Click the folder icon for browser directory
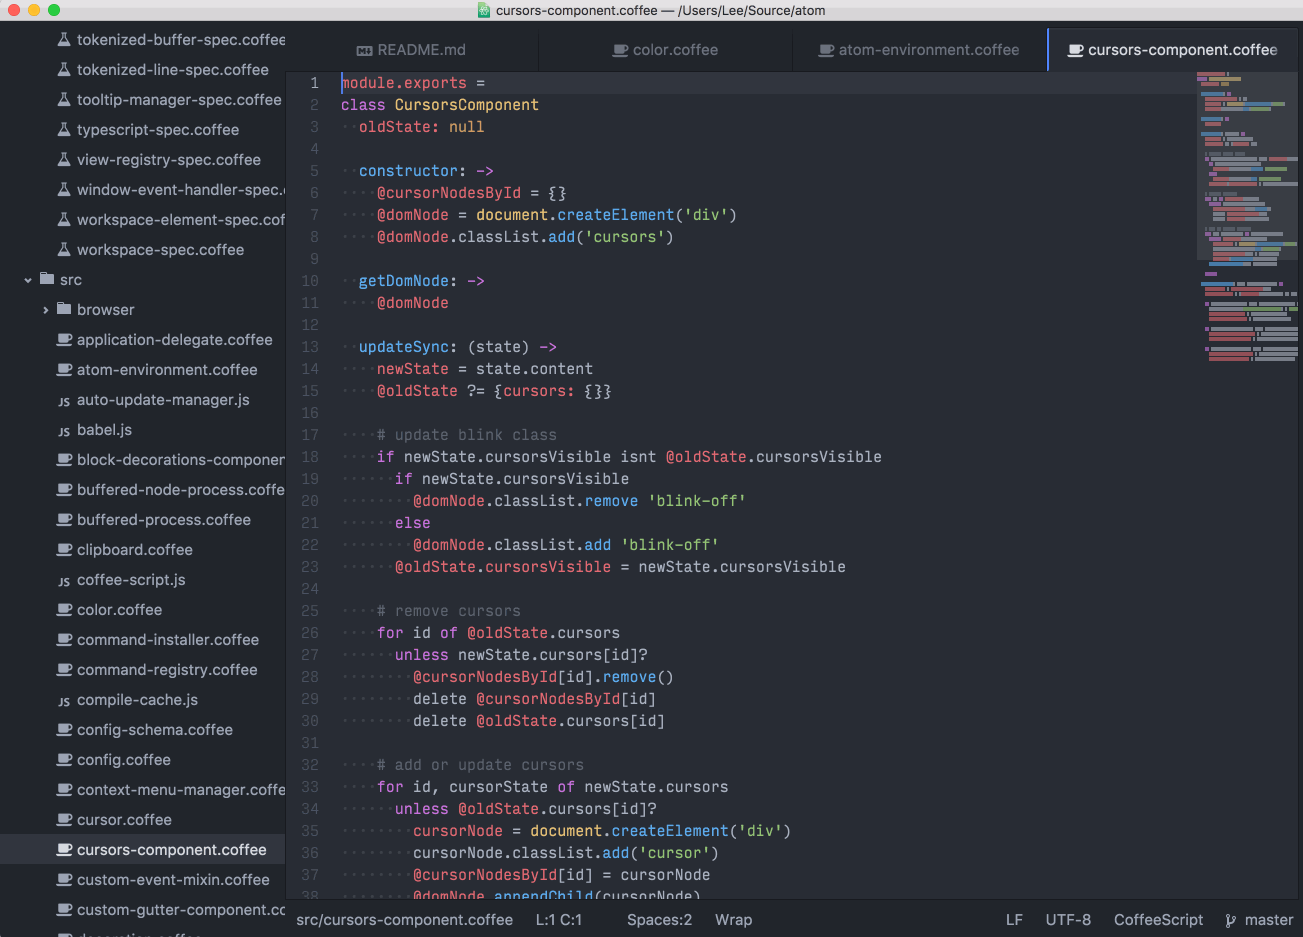Viewport: 1303px width, 937px height. pyautogui.click(x=64, y=310)
